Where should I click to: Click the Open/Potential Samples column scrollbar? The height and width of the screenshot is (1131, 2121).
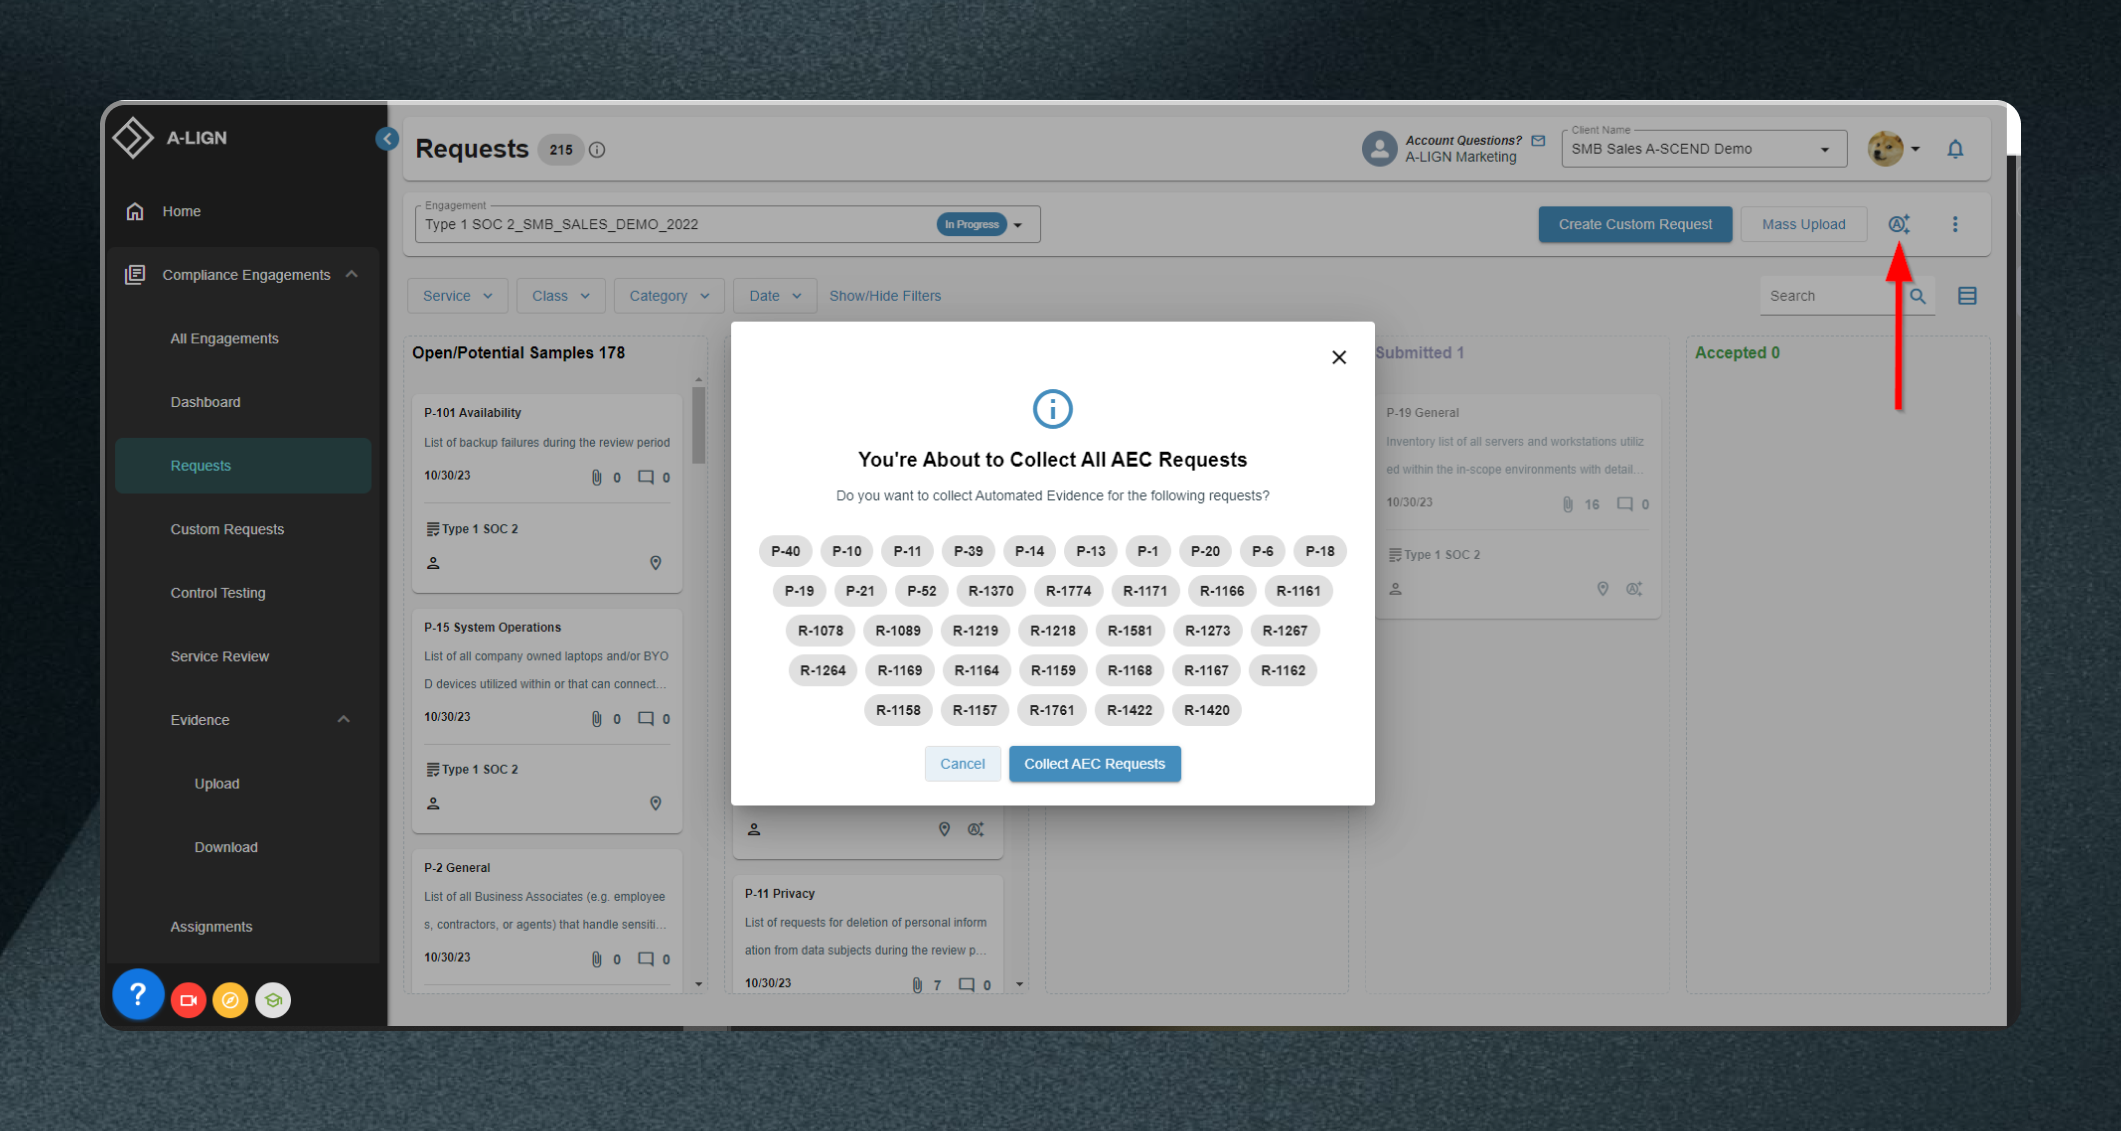coord(698,425)
